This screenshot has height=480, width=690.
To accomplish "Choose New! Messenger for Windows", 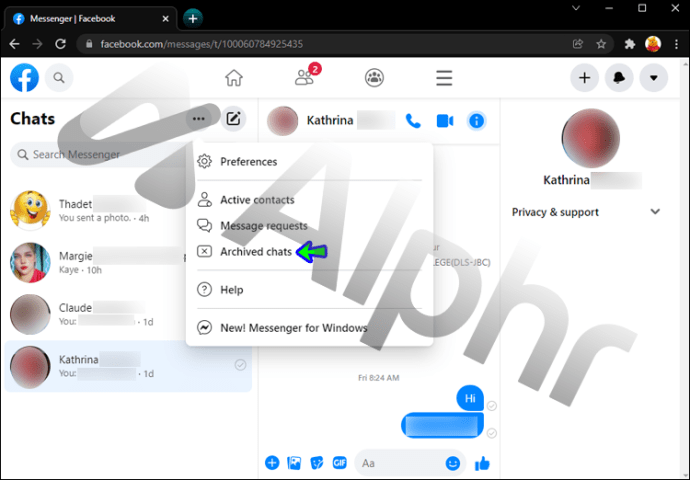I will pos(309,328).
